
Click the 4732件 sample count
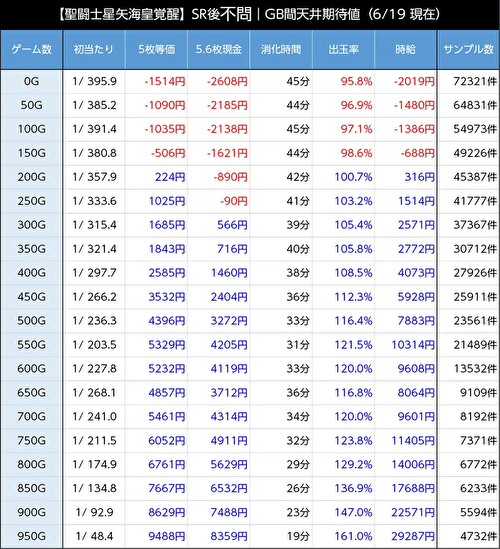[x=478, y=536]
